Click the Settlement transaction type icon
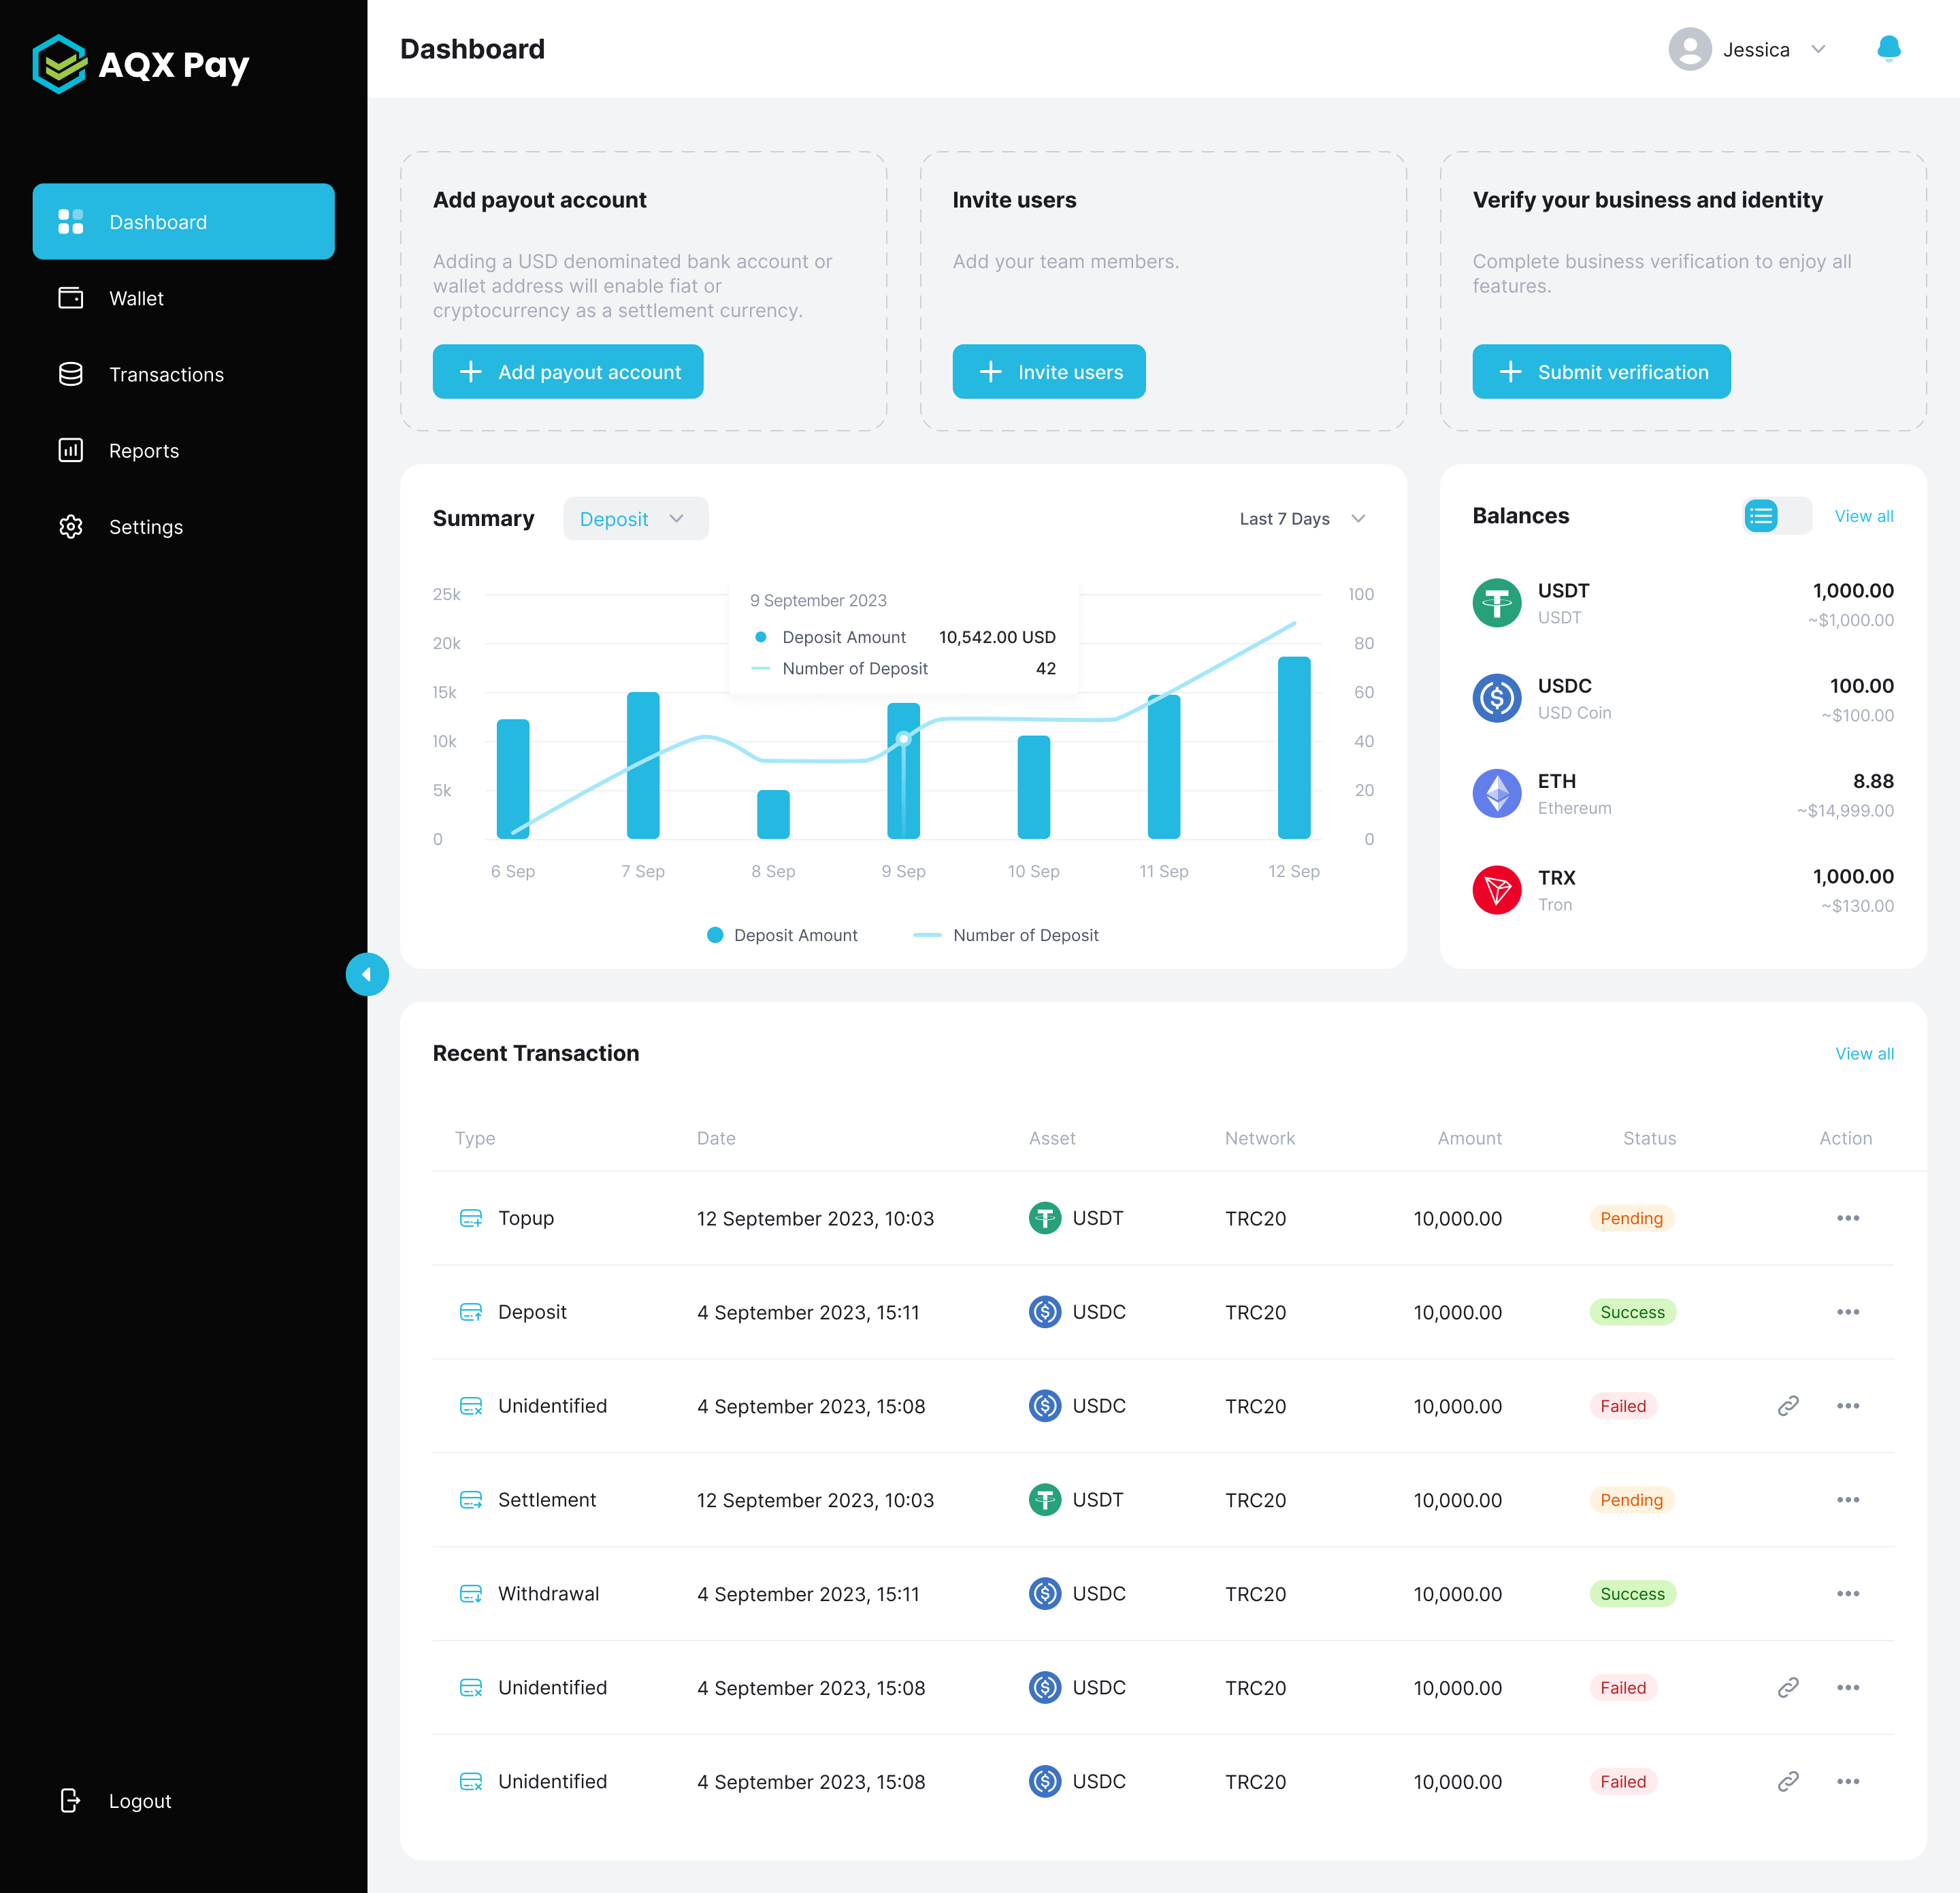 tap(471, 1500)
